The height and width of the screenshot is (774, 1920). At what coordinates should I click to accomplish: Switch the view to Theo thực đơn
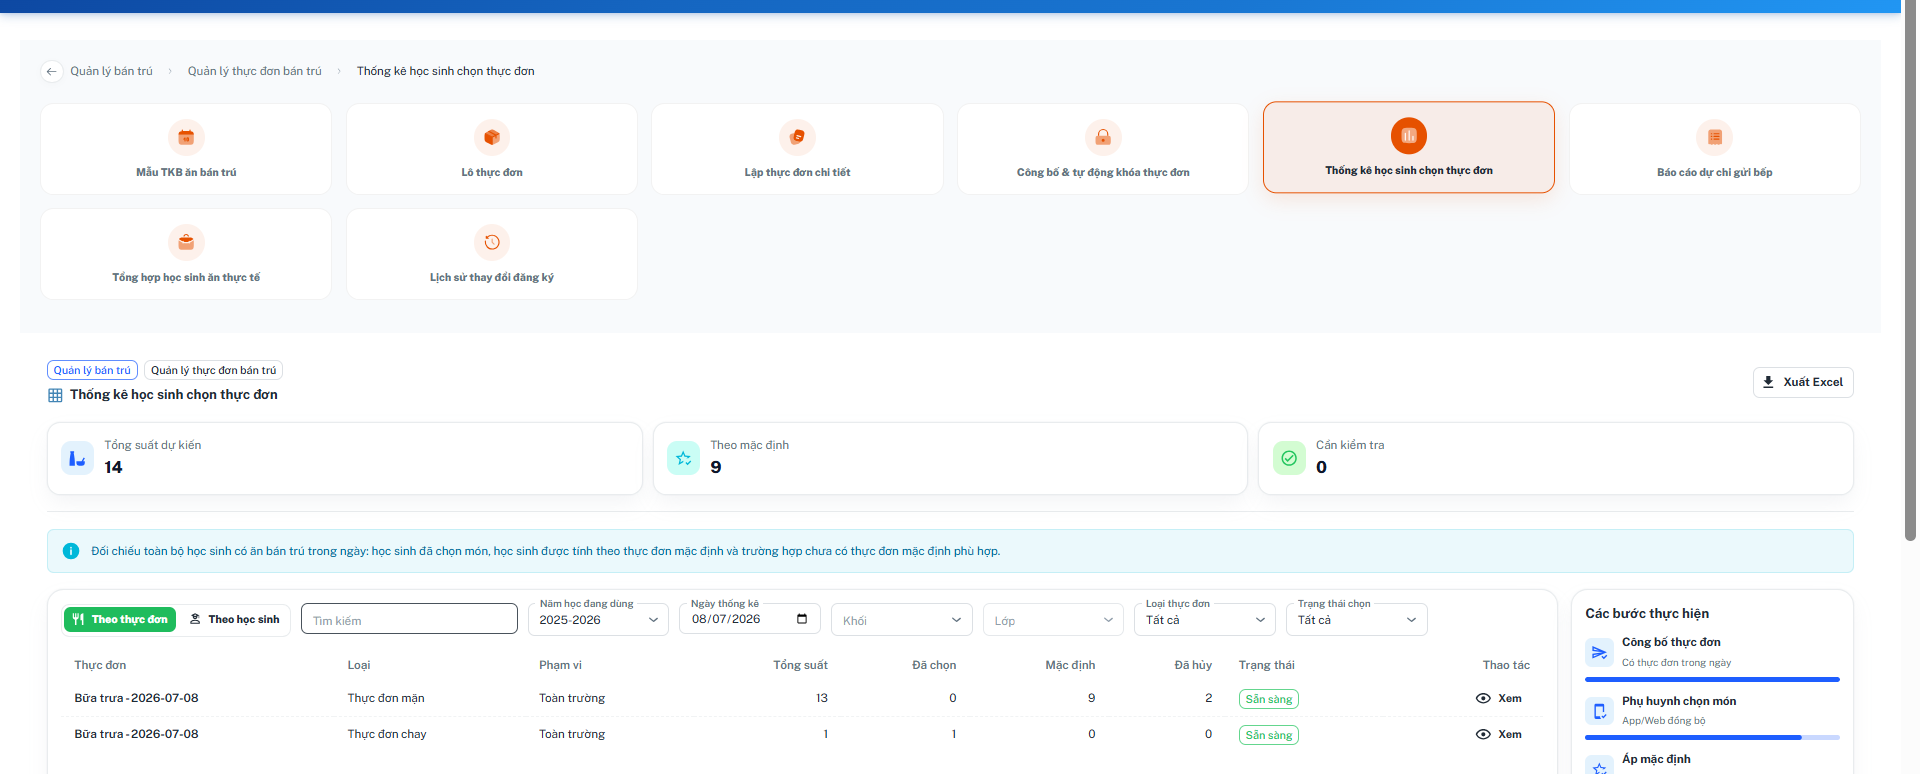pyautogui.click(x=120, y=620)
